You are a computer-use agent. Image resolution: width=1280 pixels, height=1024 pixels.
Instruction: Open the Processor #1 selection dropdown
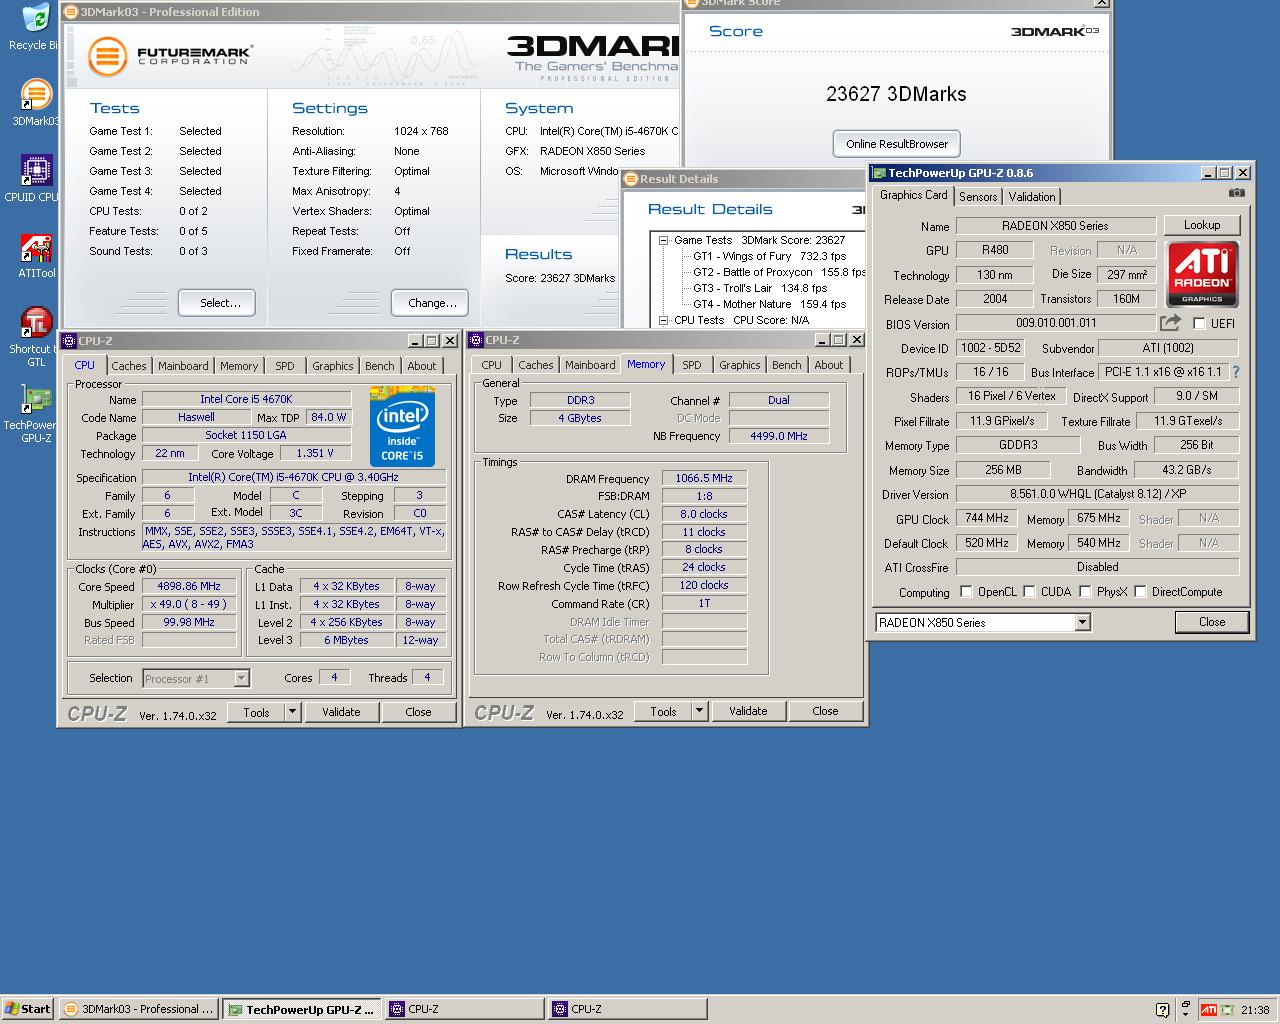pos(241,678)
